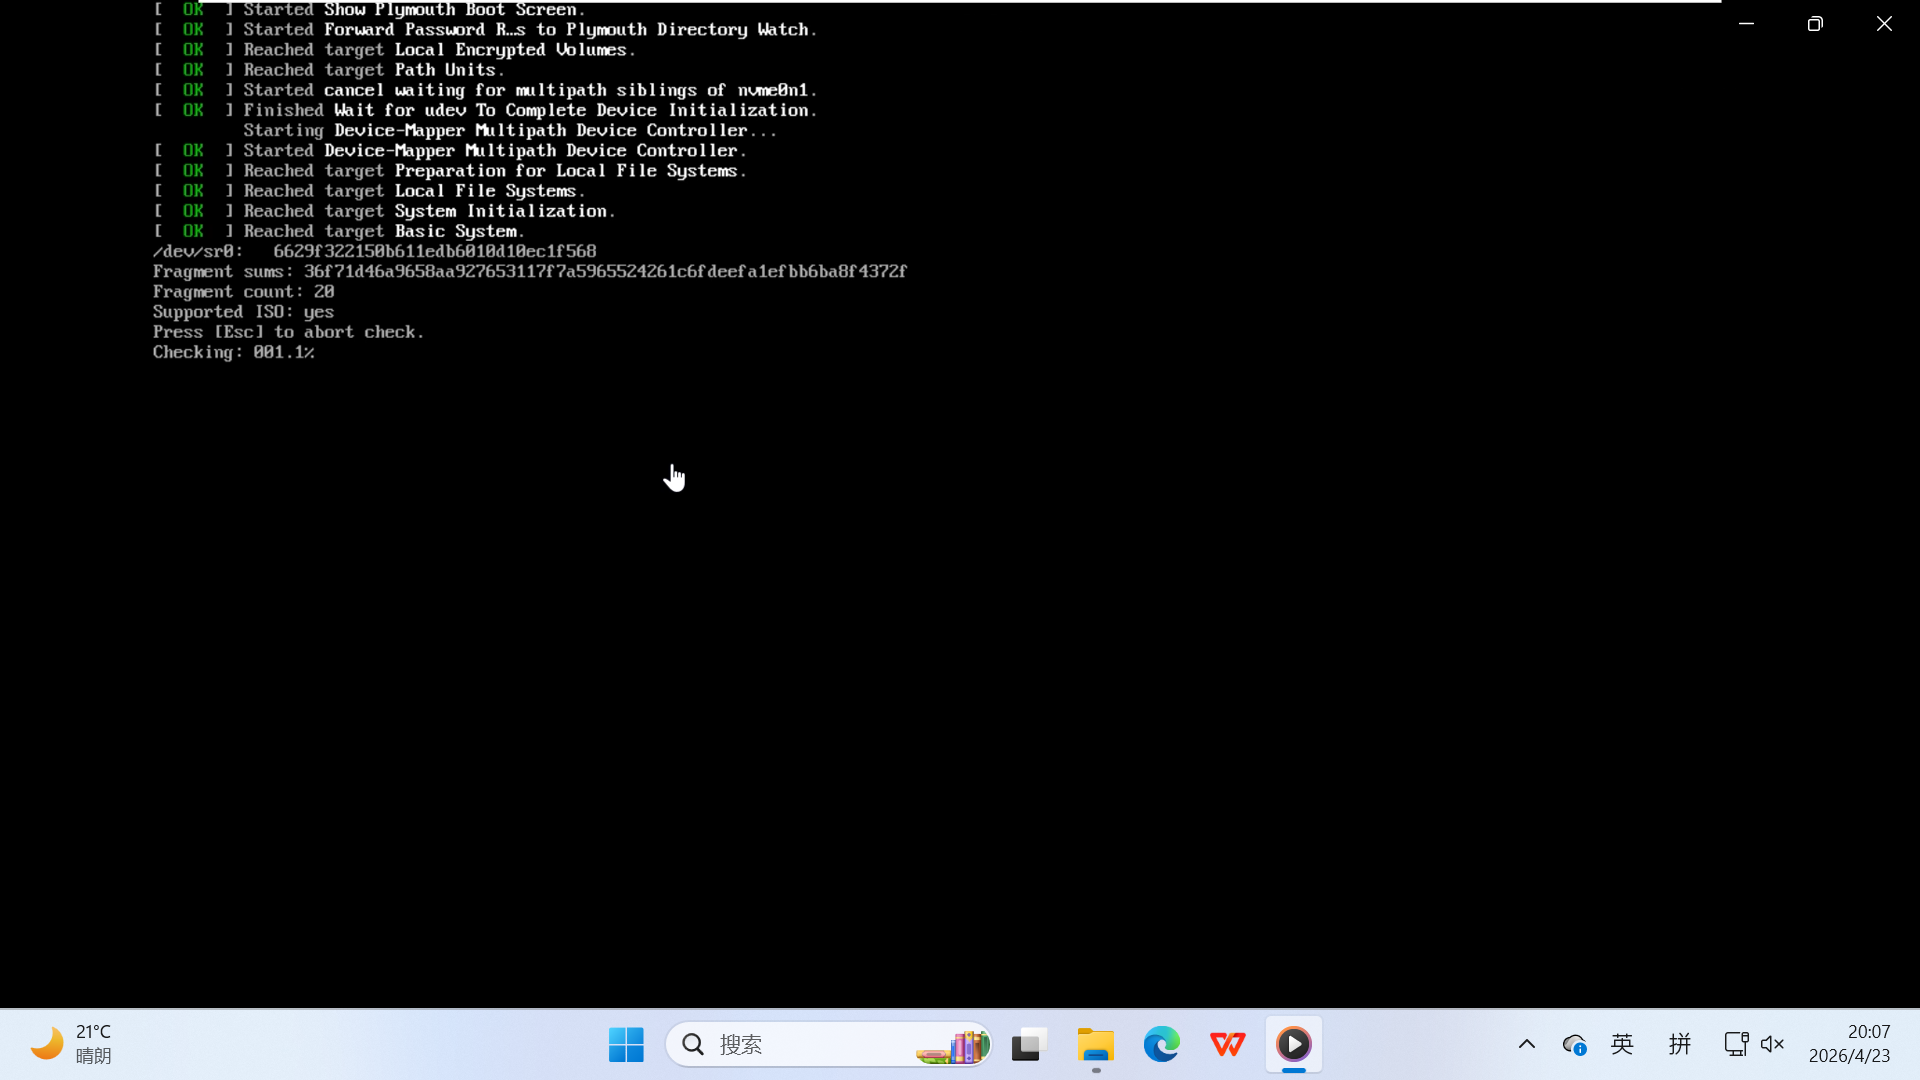1920x1080 pixels.
Task: Click inside the boot console at Checking line
Action: click(233, 353)
